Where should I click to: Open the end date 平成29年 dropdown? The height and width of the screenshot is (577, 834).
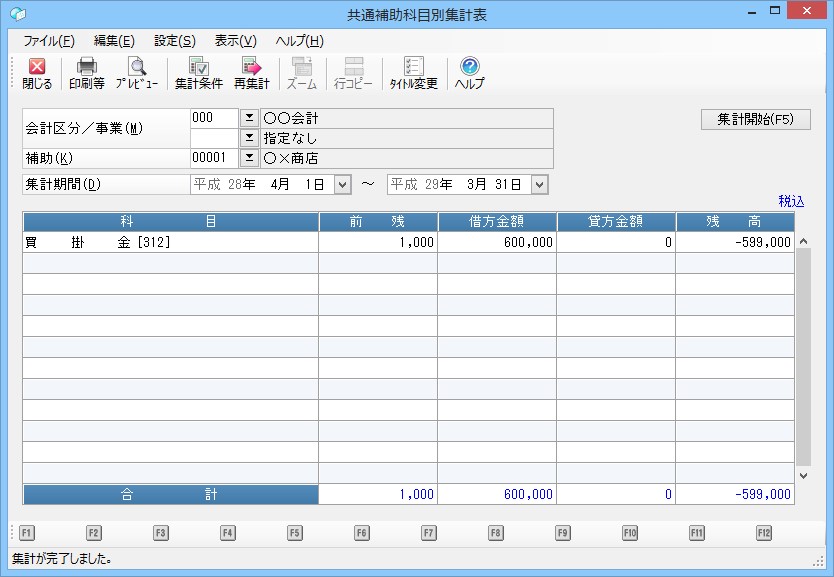click(x=540, y=185)
